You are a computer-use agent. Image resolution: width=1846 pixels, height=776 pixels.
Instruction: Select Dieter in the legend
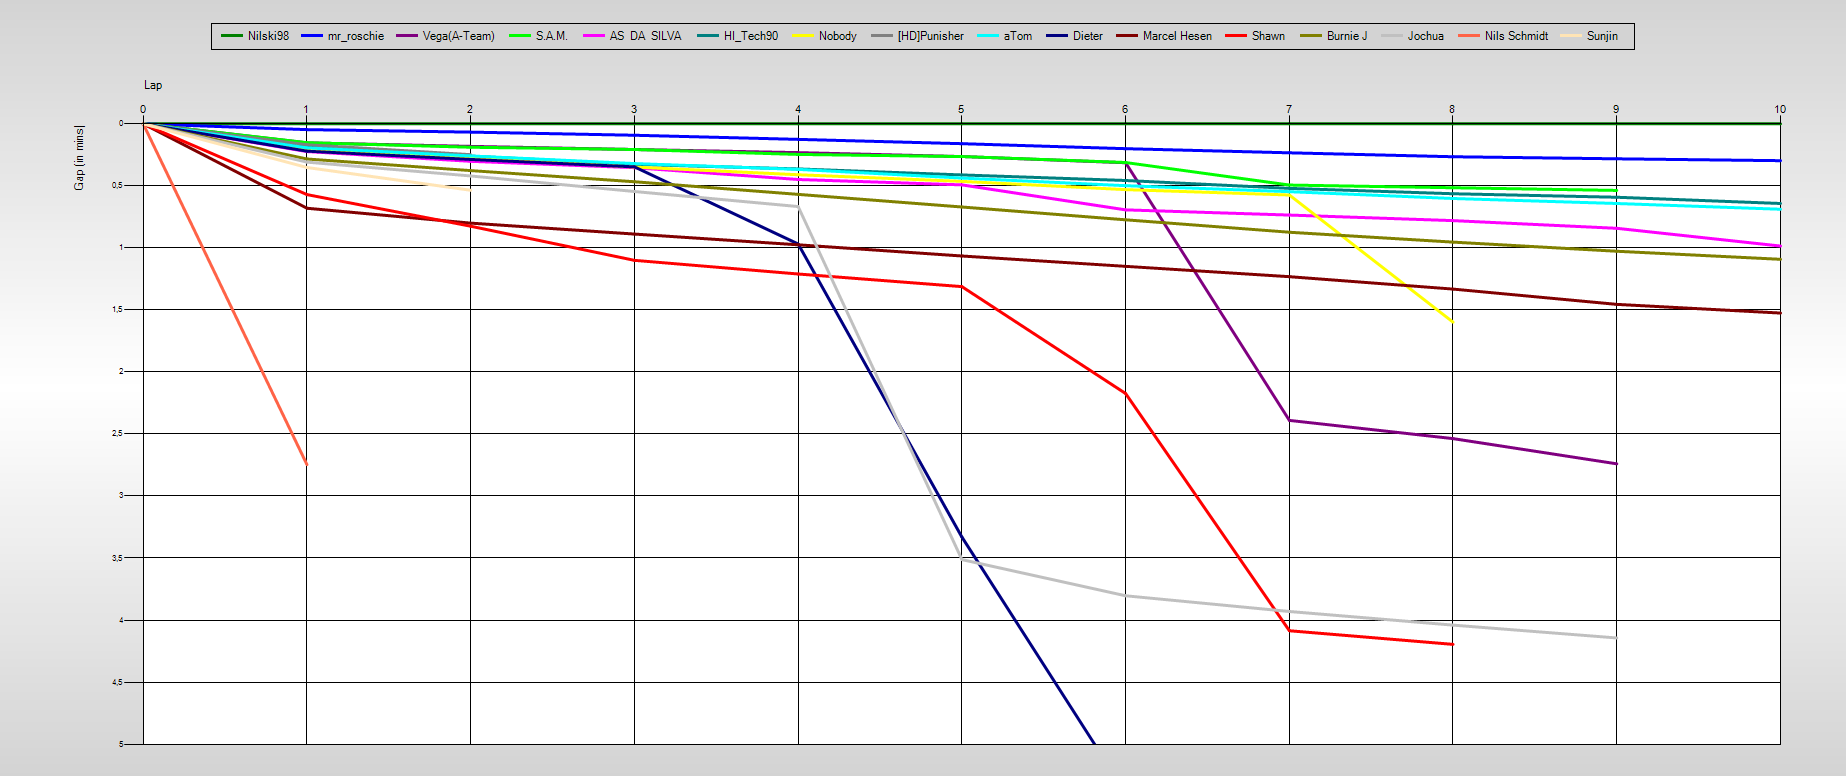tap(1087, 36)
